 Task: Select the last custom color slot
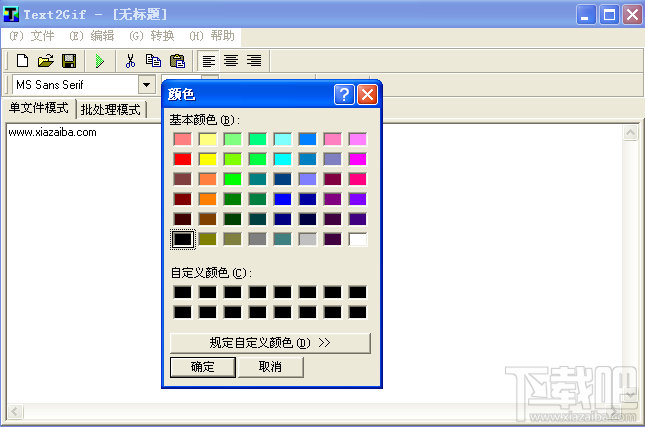click(x=357, y=312)
